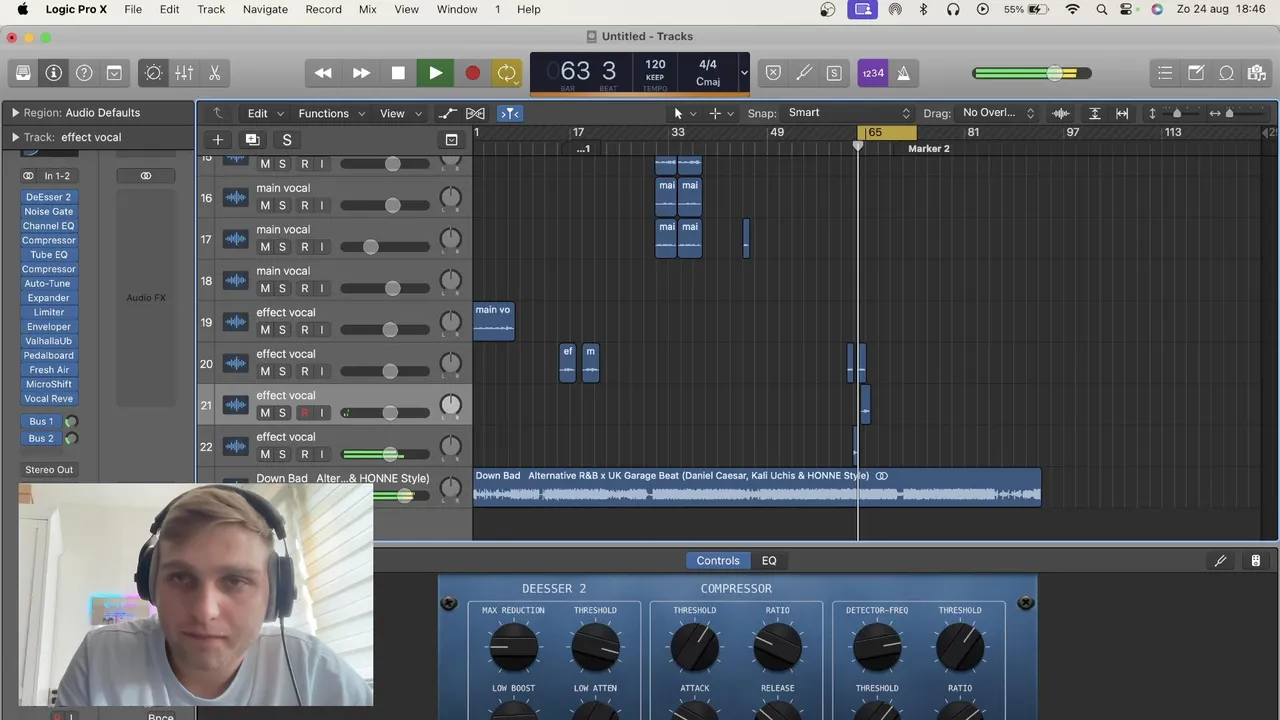The image size is (1280, 720).
Task: Select Bus 1 send slot
Action: [x=41, y=422]
